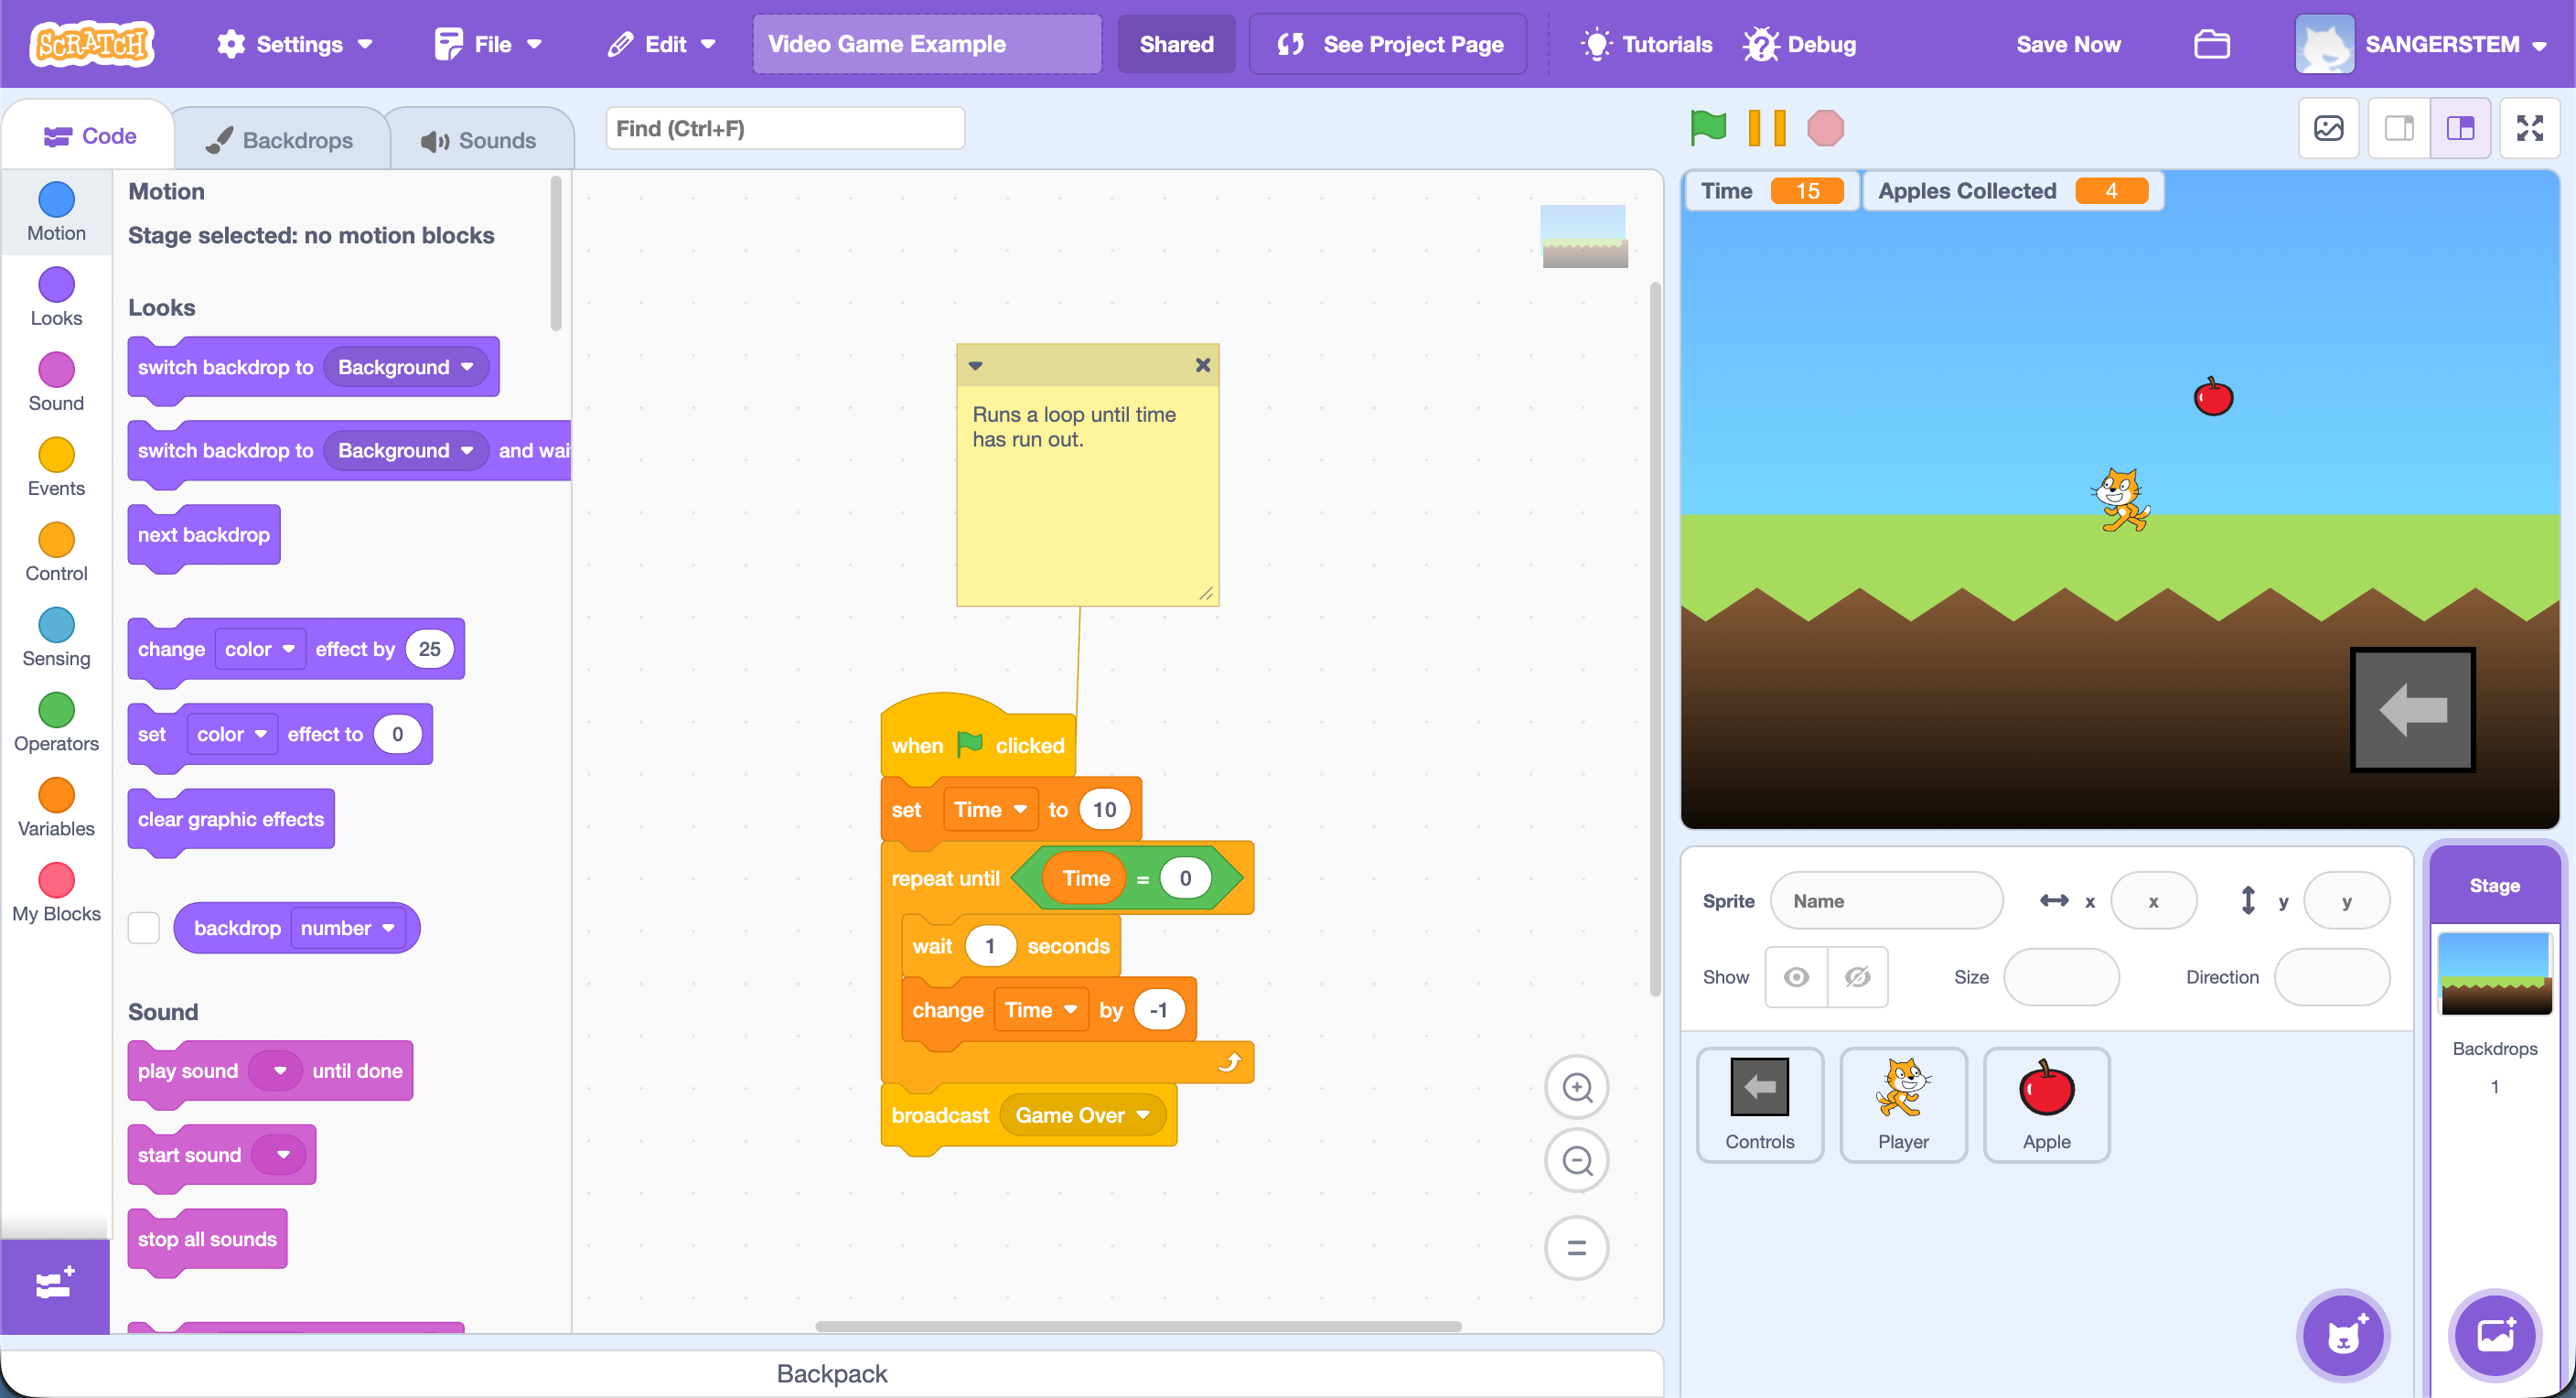Select the Looks block category
The height and width of the screenshot is (1398, 2576).
click(x=56, y=297)
